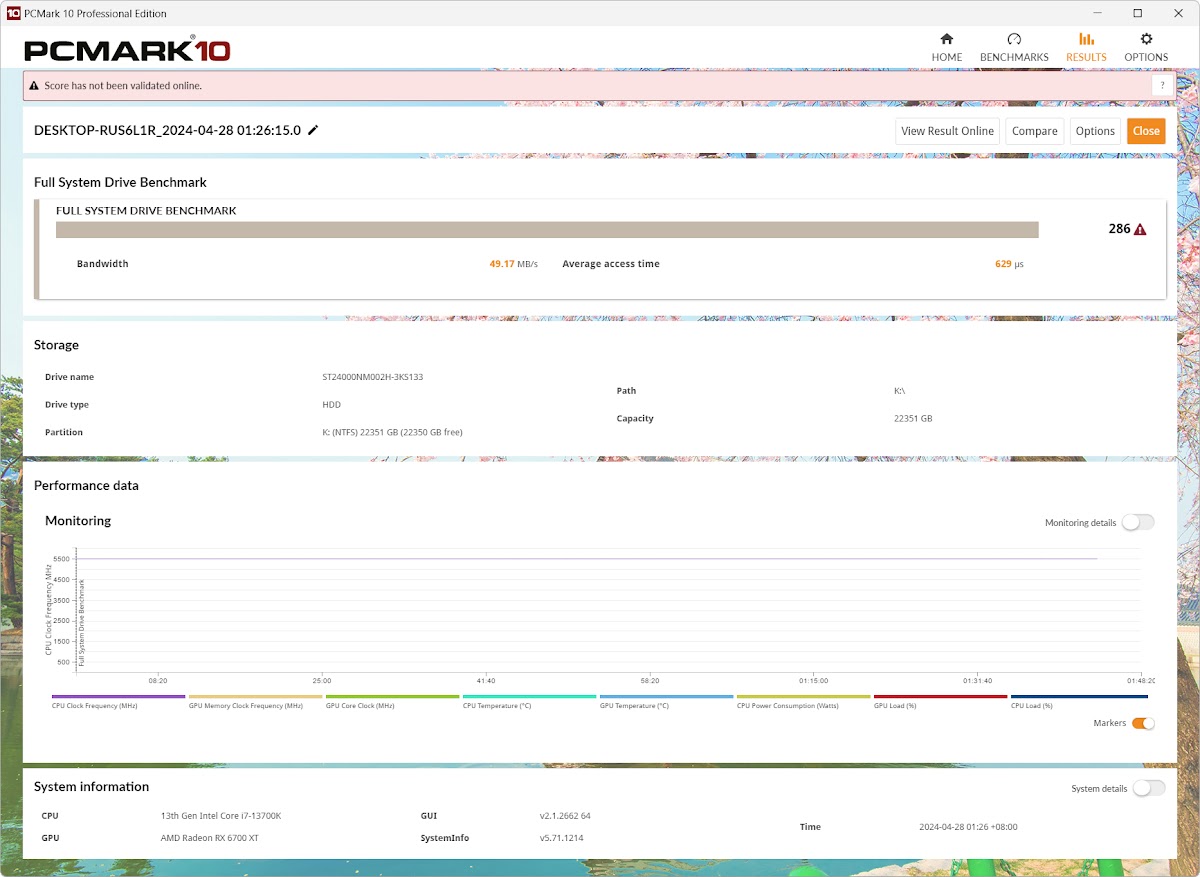Viewport: 1200px width, 877px height.
Task: Click the CPU value 13th Gen Intel Core i7-13700K
Action: tap(221, 816)
